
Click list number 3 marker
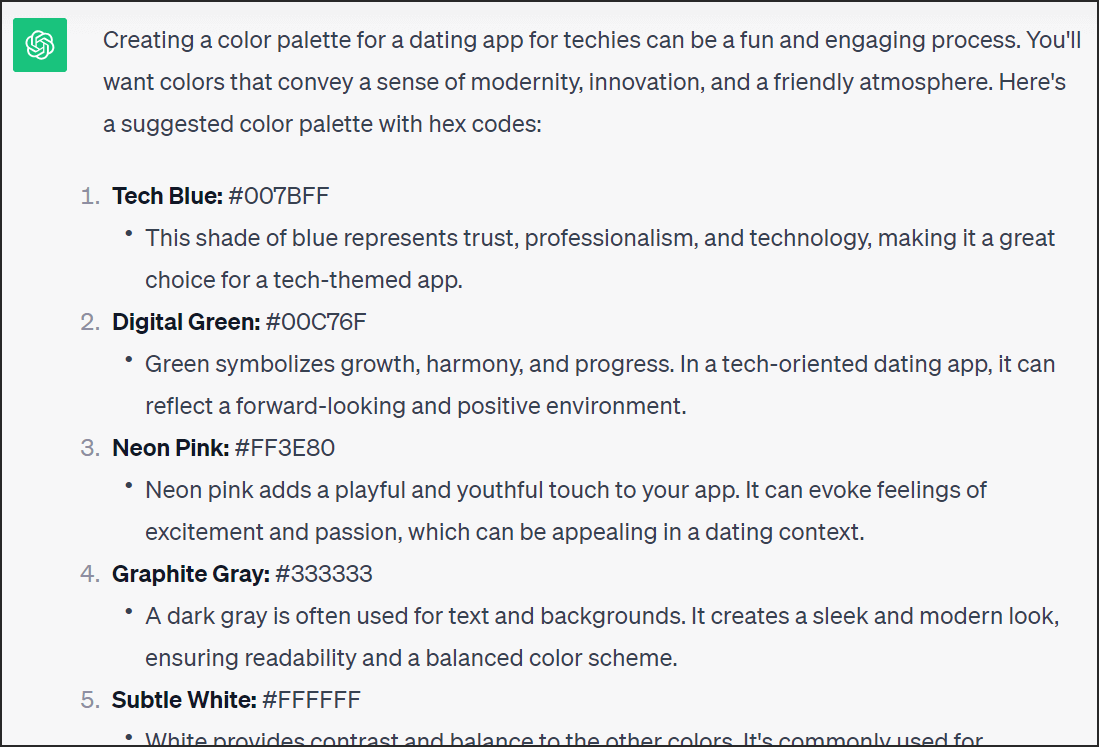click(90, 448)
